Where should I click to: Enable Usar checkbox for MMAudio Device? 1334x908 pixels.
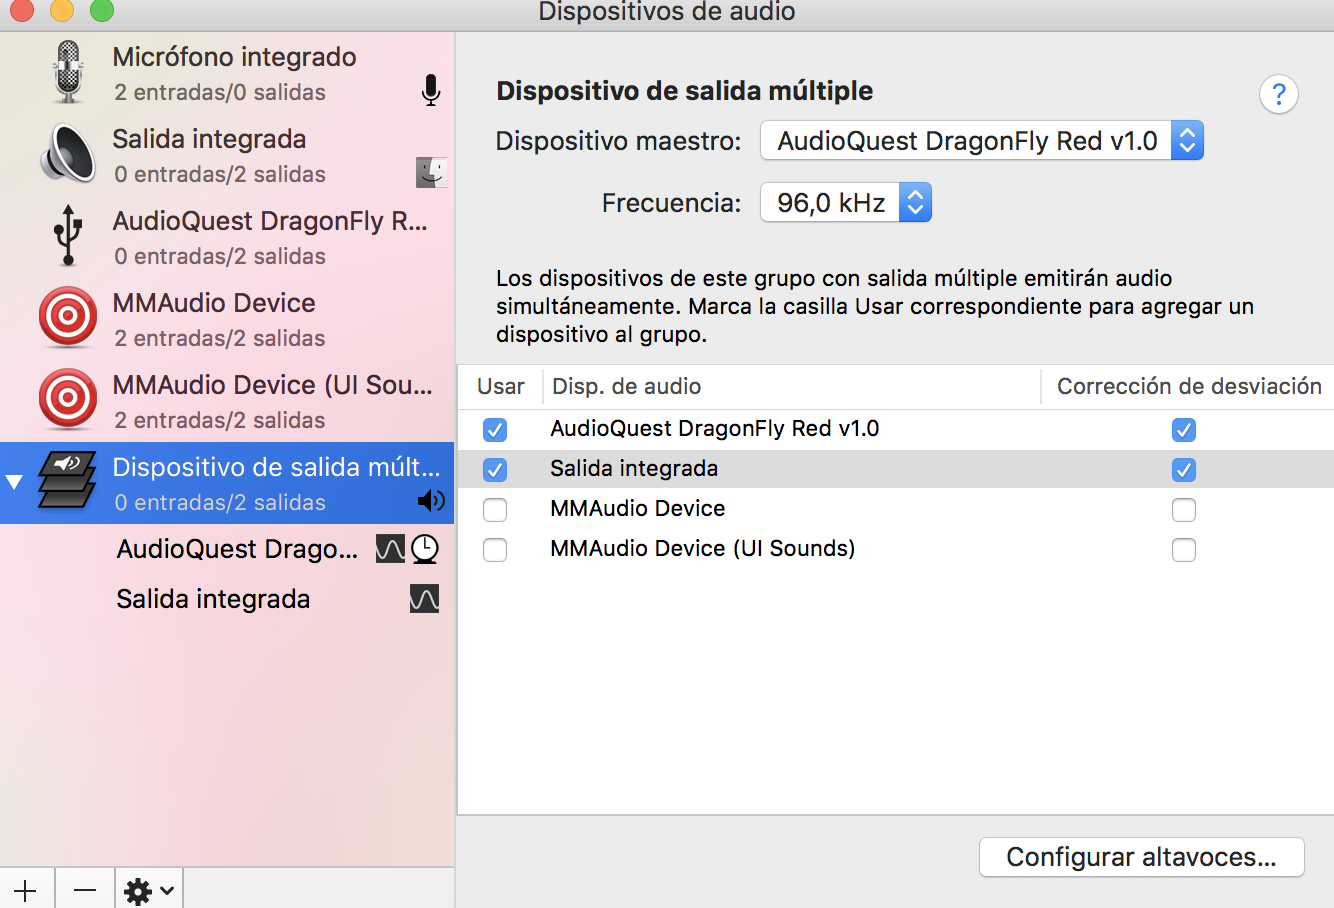(495, 510)
